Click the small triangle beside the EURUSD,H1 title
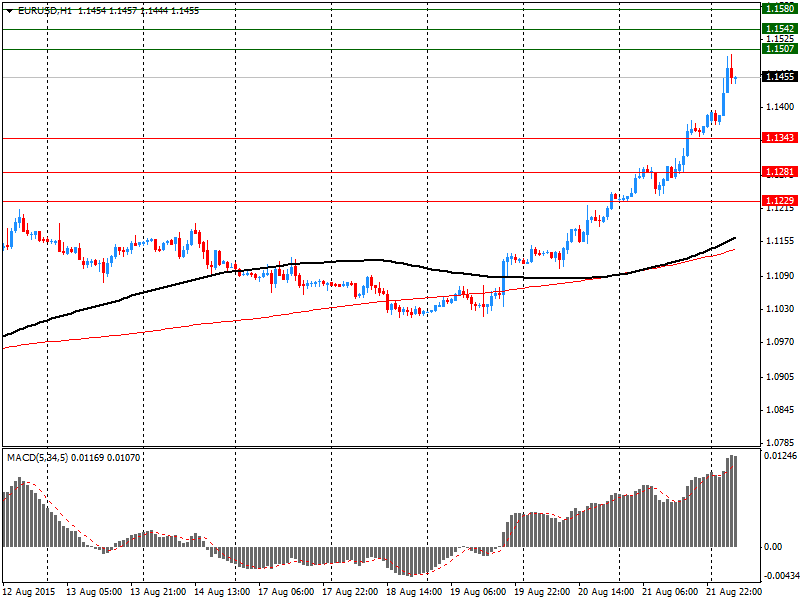800x600 pixels. [x=10, y=11]
